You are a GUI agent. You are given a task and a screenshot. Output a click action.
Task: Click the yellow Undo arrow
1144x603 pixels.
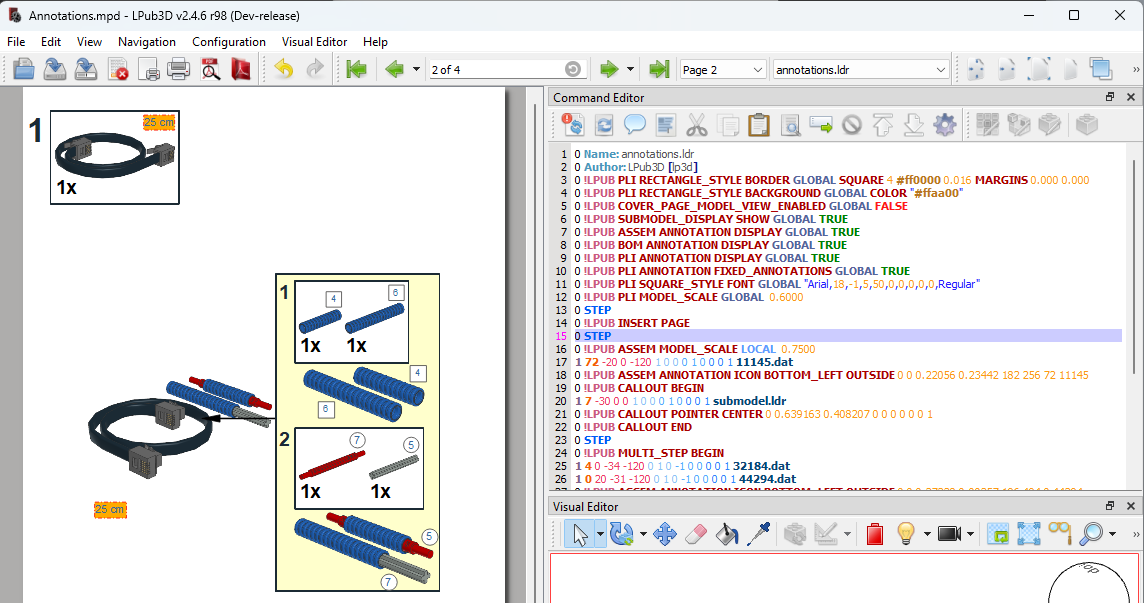click(283, 69)
